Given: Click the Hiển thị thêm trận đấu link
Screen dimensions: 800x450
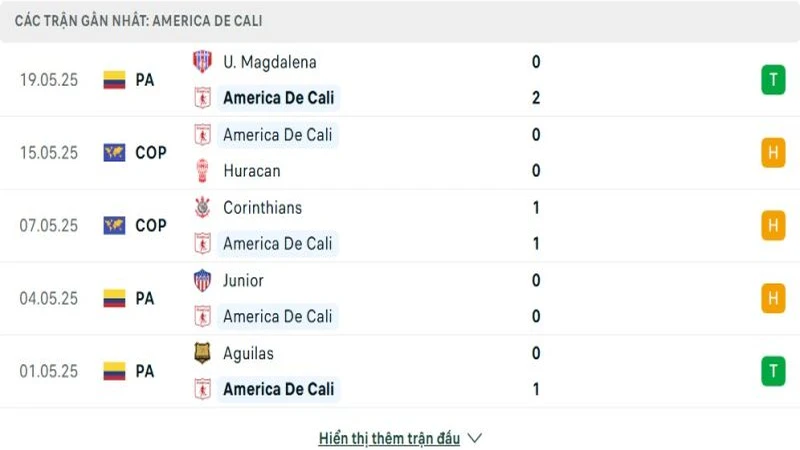Looking at the screenshot, I should point(389,438).
